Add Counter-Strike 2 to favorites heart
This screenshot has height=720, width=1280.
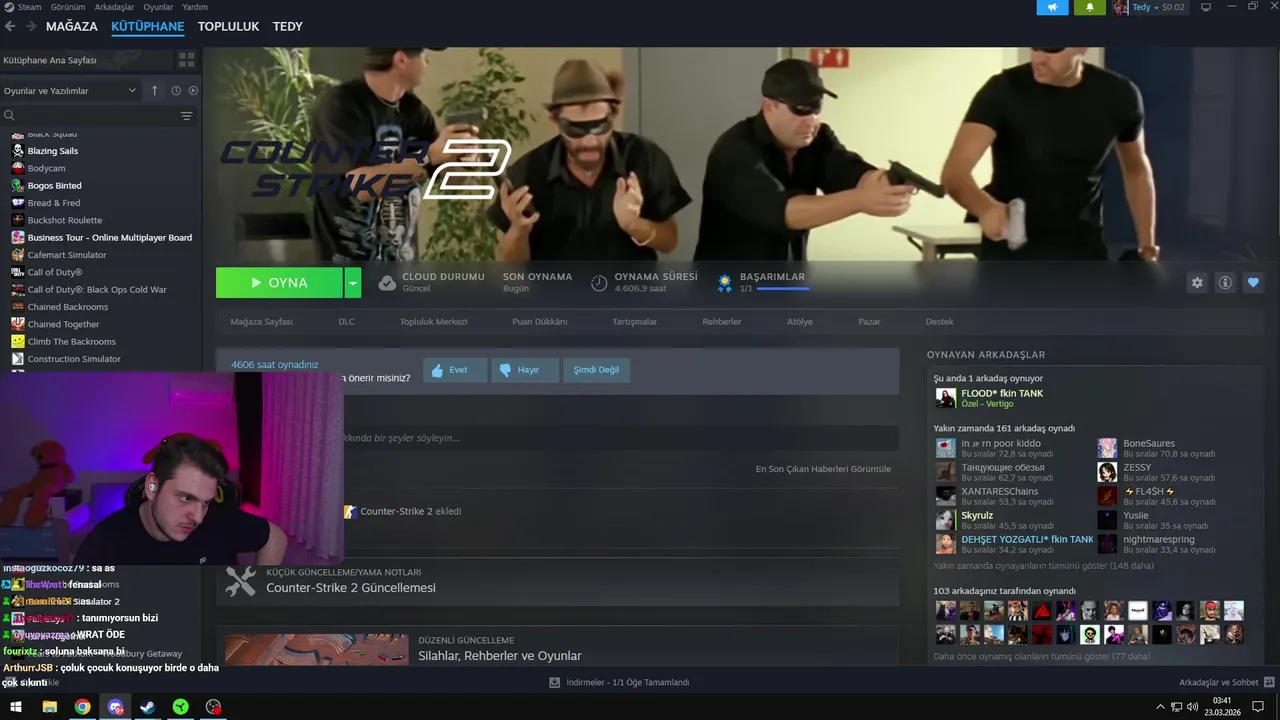(x=1253, y=283)
